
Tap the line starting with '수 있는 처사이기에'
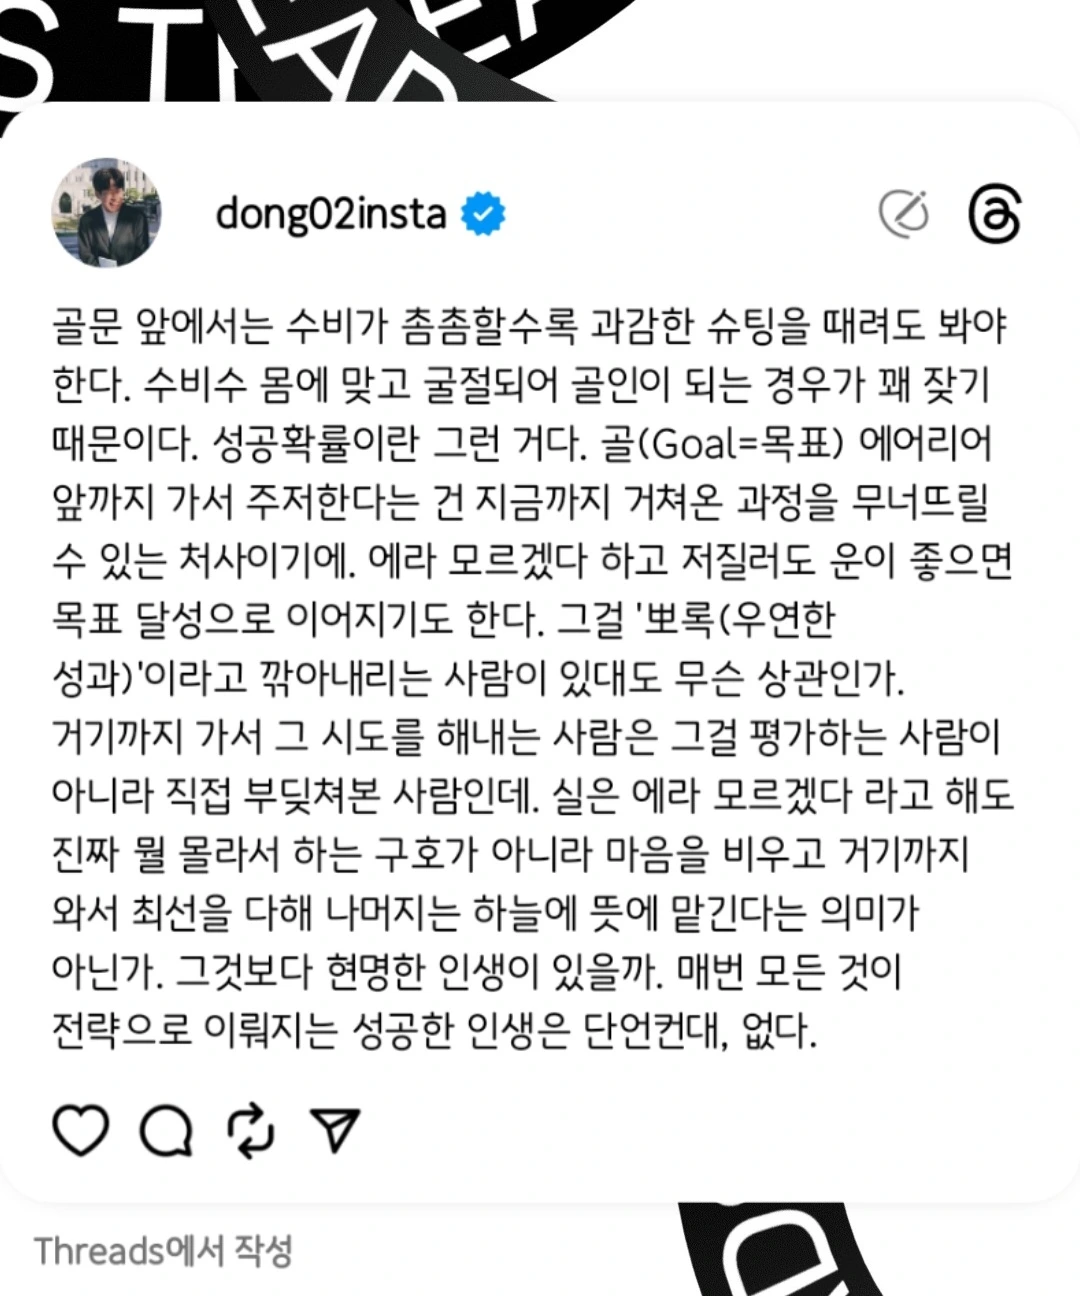532,560
